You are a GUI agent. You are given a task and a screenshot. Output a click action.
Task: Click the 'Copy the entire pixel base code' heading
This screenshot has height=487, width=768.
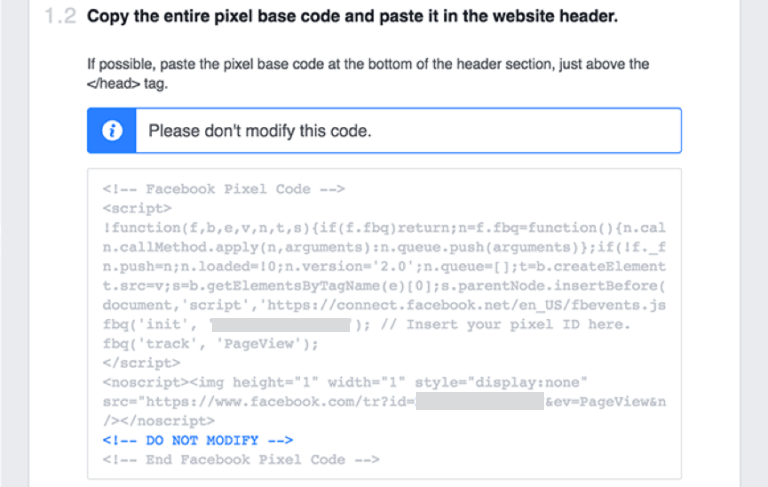[x=352, y=16]
